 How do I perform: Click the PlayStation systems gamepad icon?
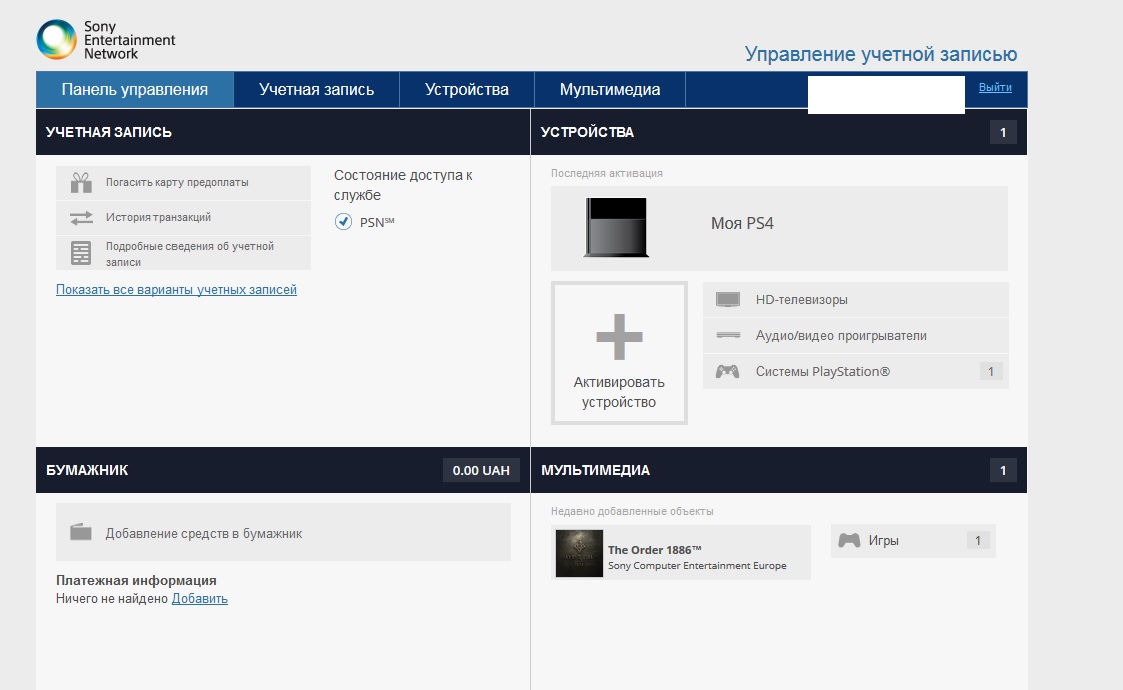[728, 371]
